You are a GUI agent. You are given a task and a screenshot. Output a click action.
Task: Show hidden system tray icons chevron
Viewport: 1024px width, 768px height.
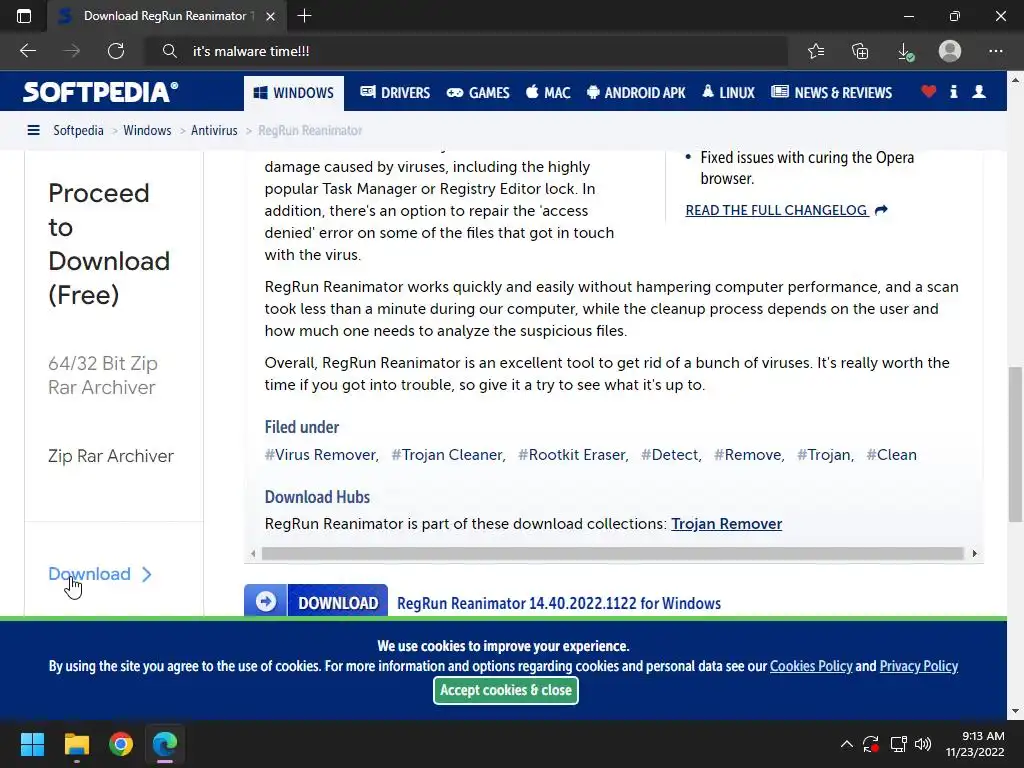click(x=846, y=744)
